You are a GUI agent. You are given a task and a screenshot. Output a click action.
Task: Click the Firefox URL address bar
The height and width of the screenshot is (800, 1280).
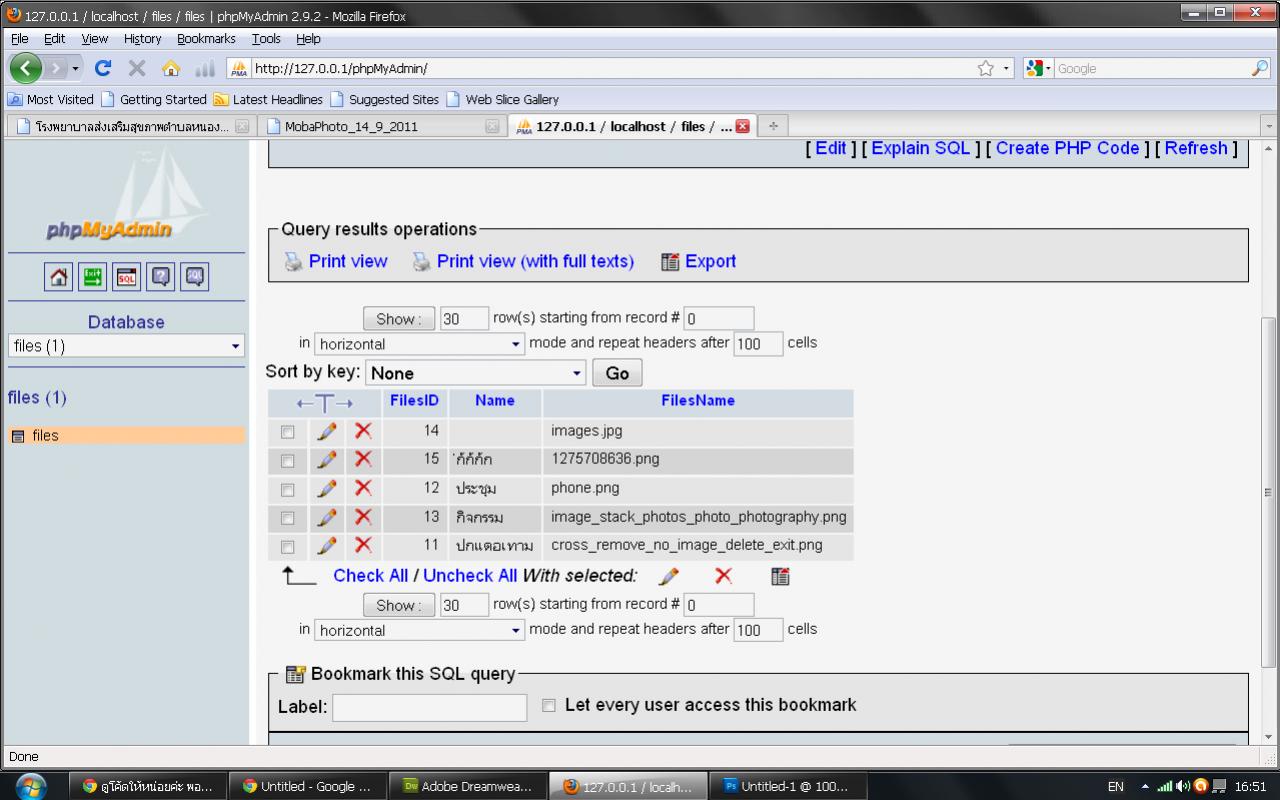[x=610, y=68]
